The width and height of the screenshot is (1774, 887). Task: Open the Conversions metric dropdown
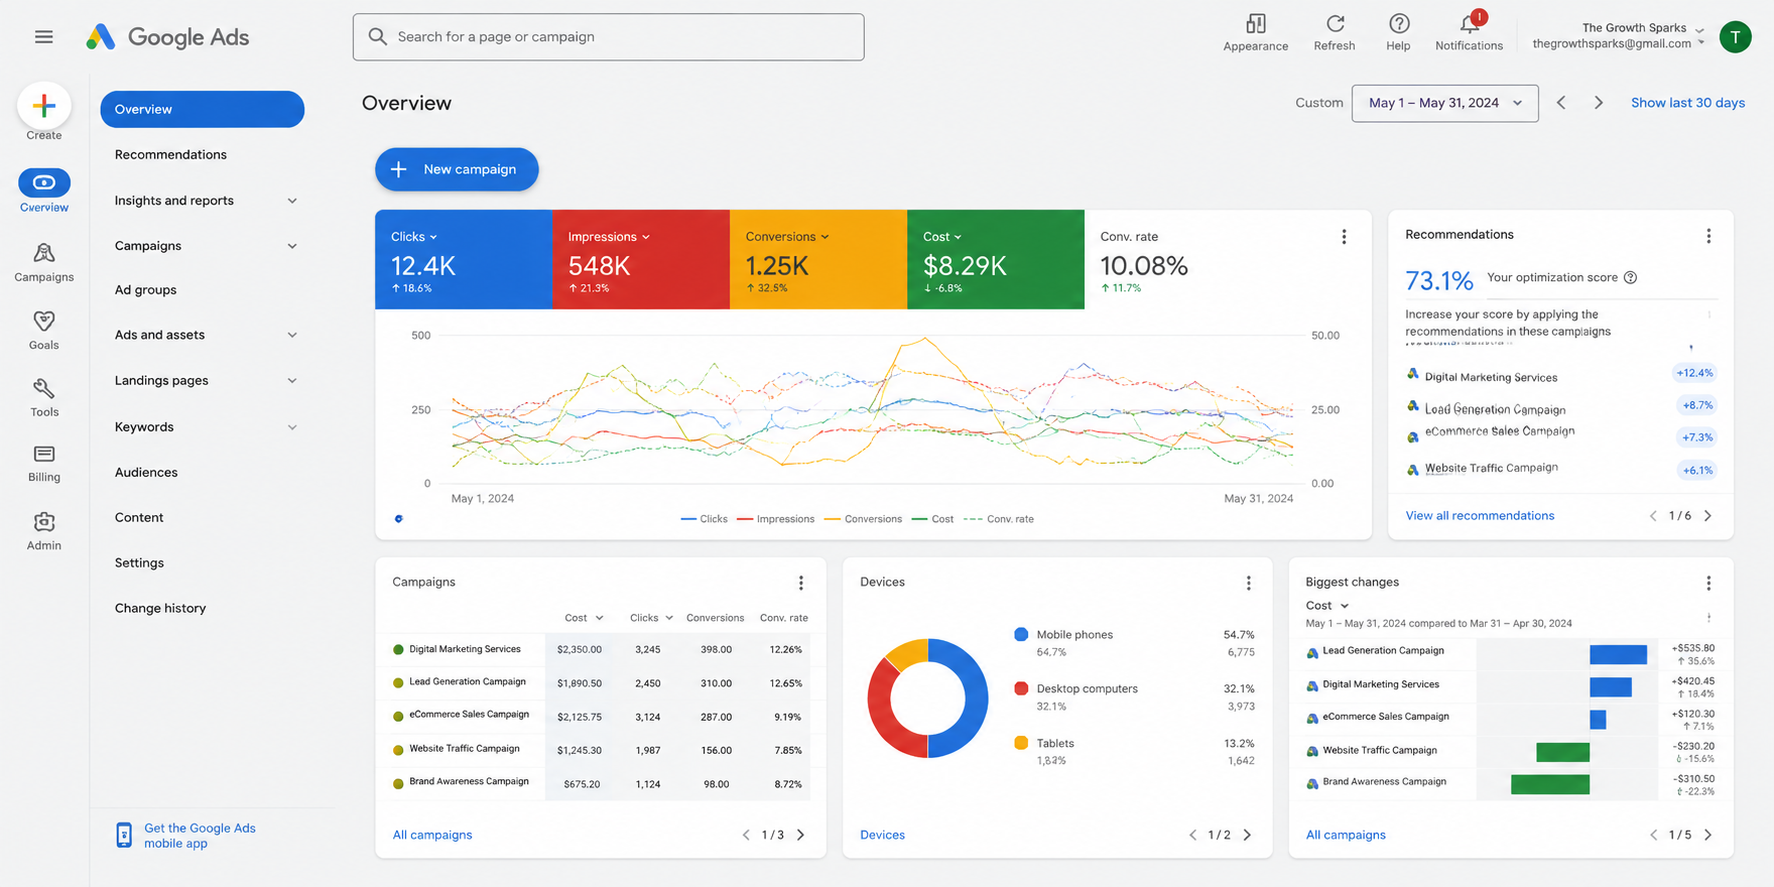(x=787, y=237)
